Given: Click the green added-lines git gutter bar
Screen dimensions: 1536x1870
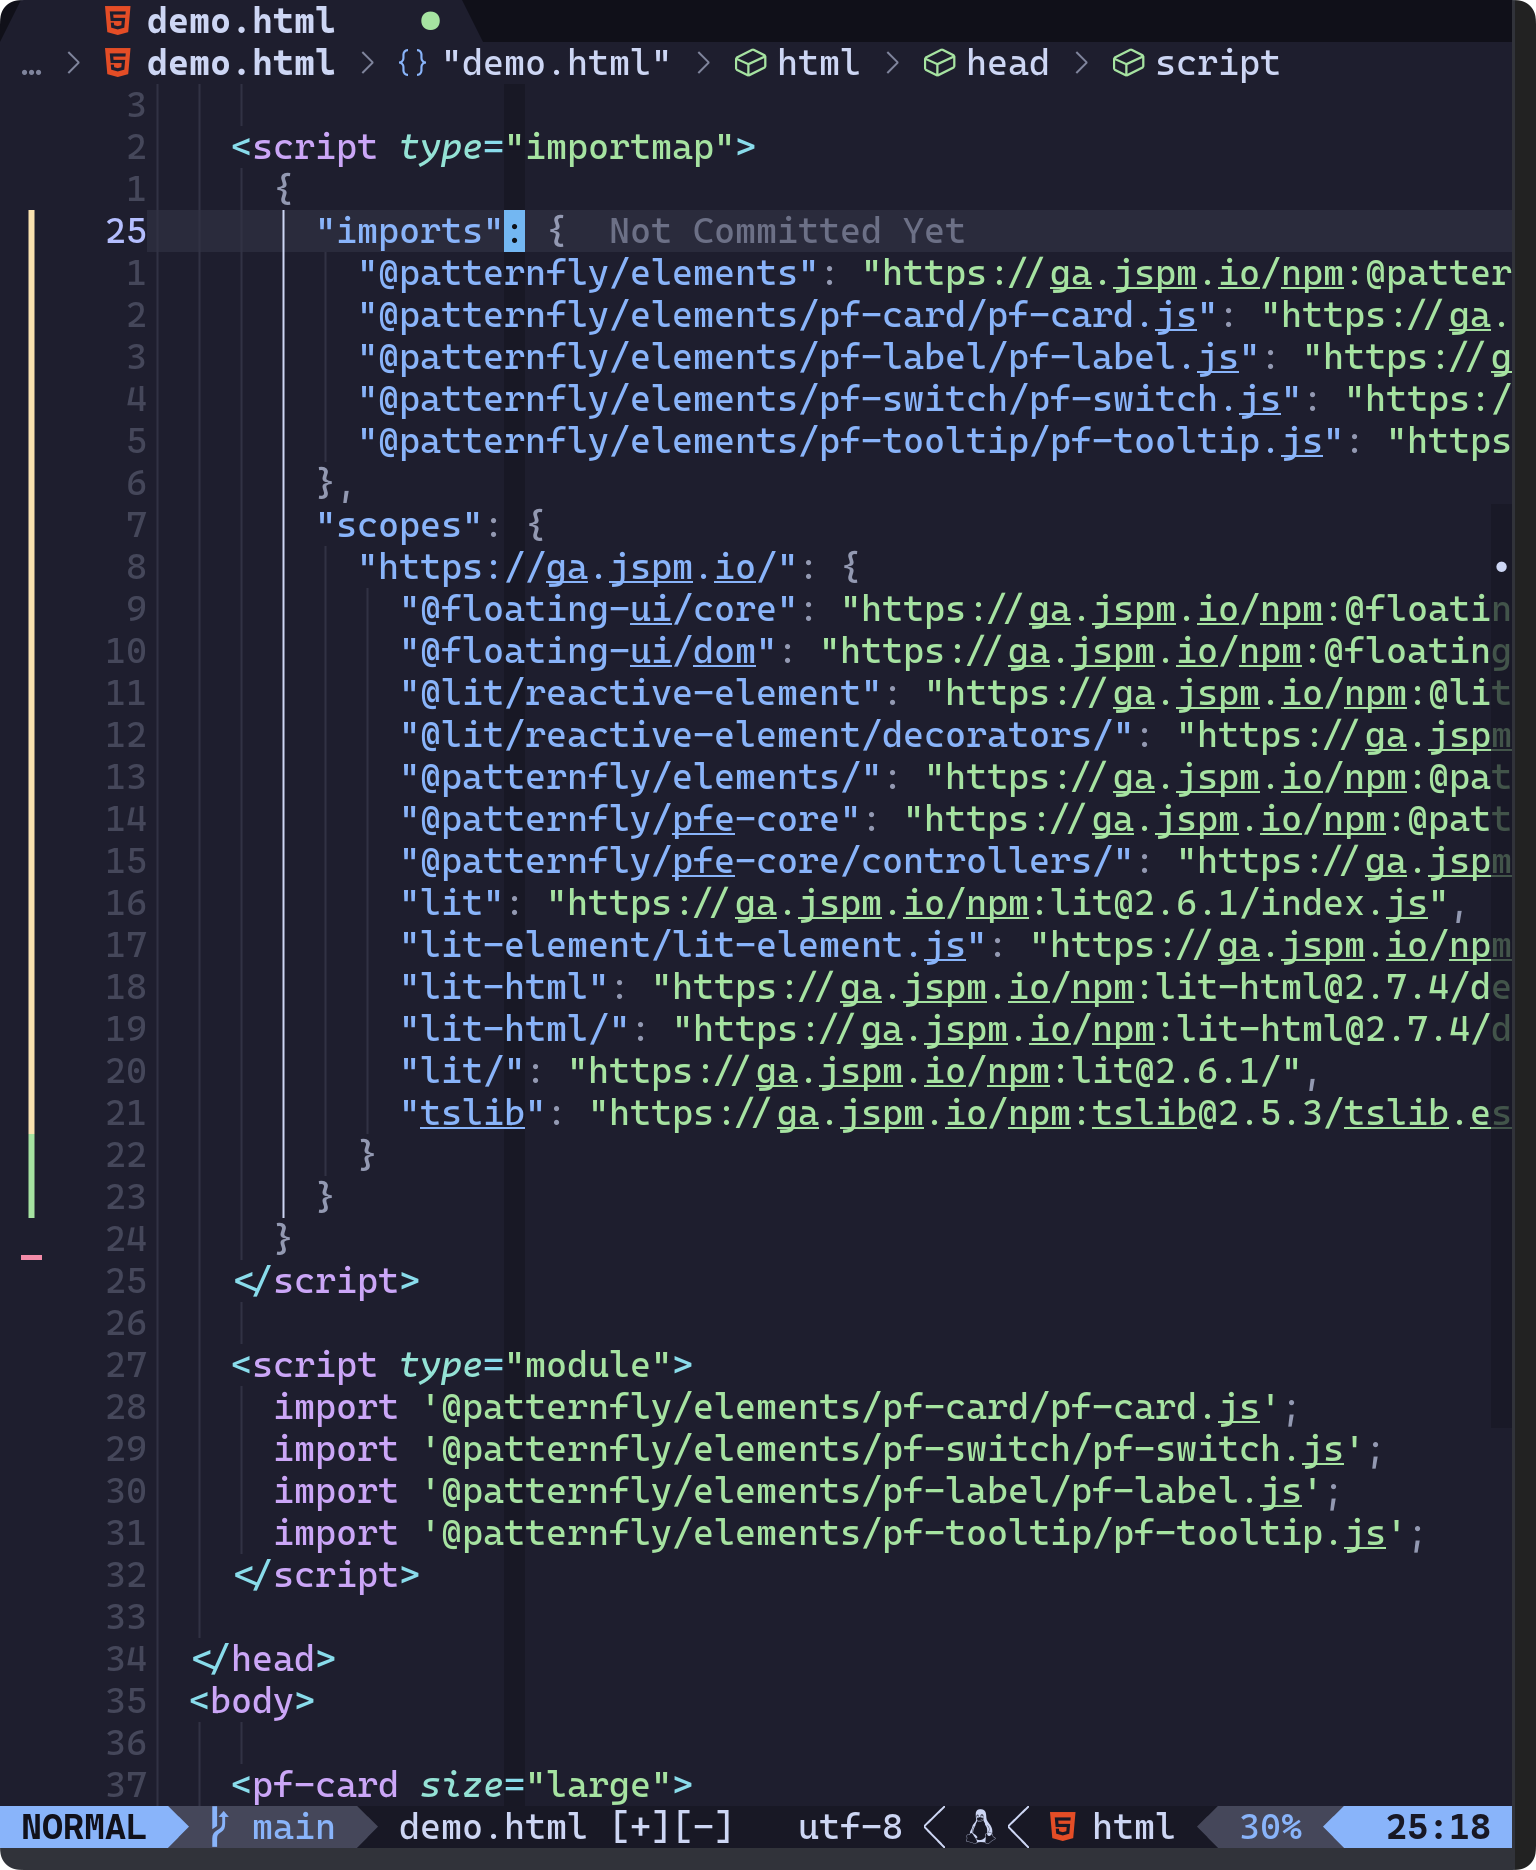Looking at the screenshot, I should coord(32,1175).
